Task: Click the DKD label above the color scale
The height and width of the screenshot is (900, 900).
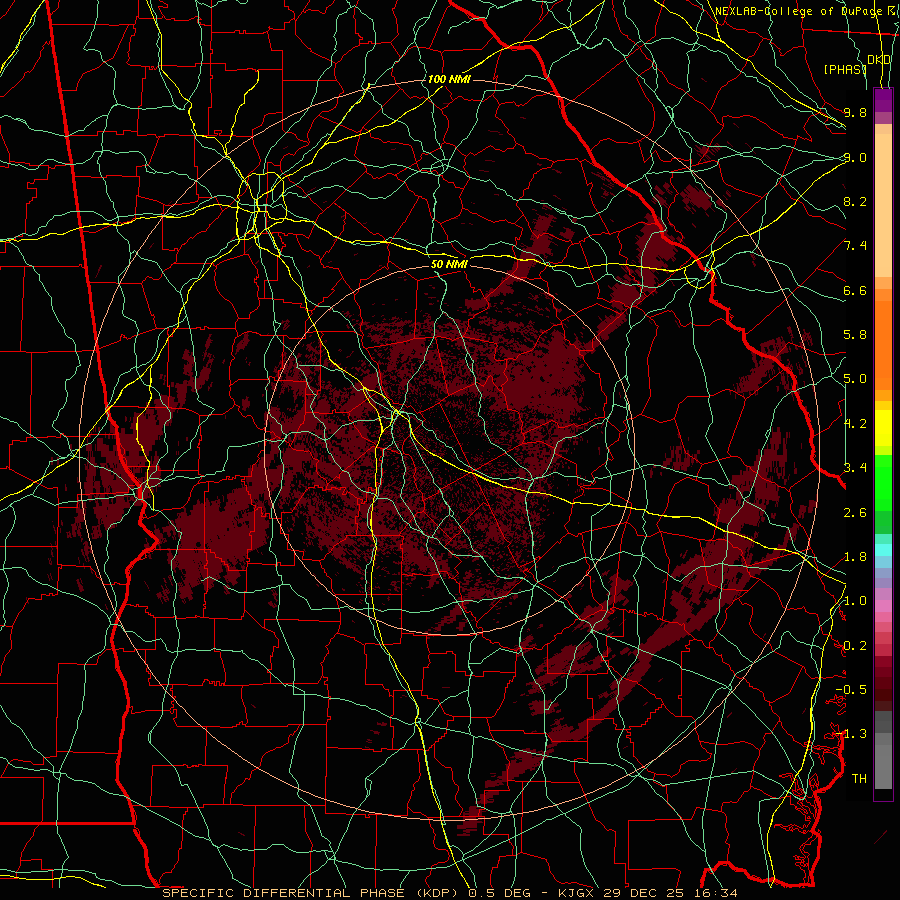Action: click(x=878, y=60)
